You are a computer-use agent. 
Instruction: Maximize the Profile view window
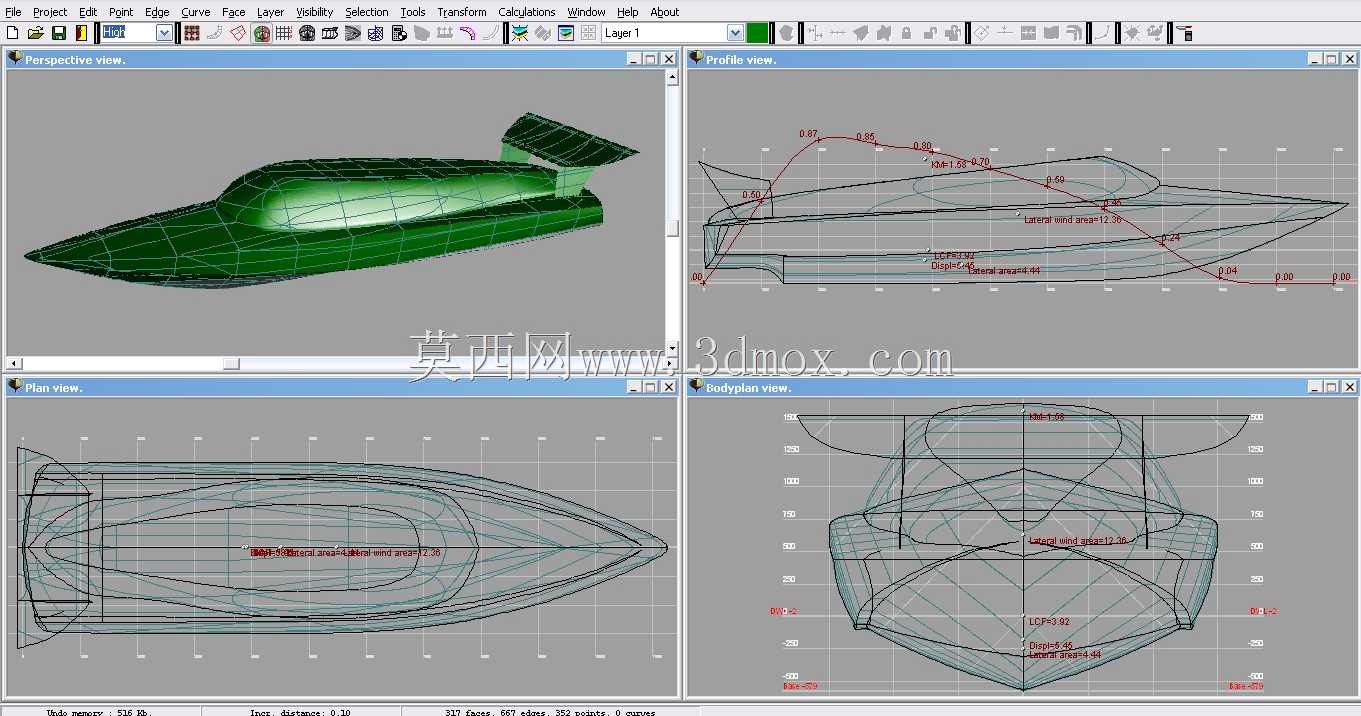coord(1331,59)
